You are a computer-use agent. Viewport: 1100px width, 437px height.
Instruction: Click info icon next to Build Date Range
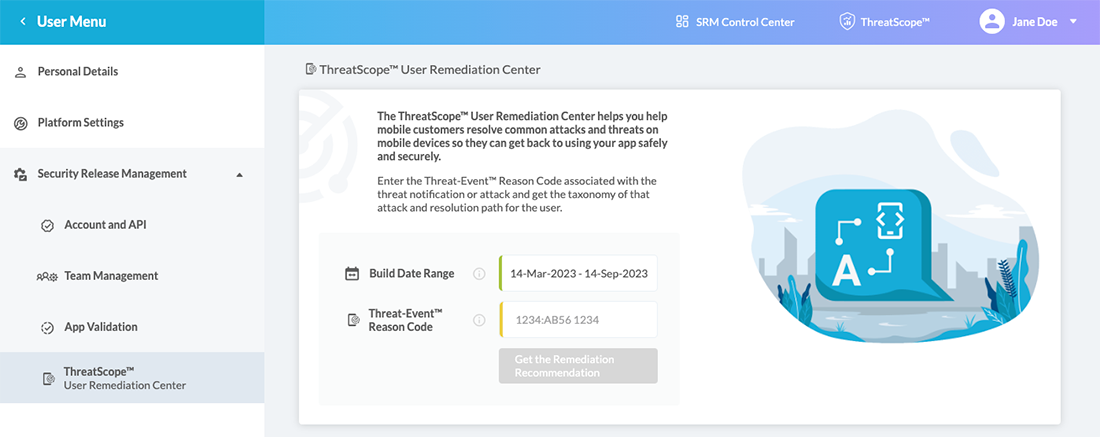(479, 274)
